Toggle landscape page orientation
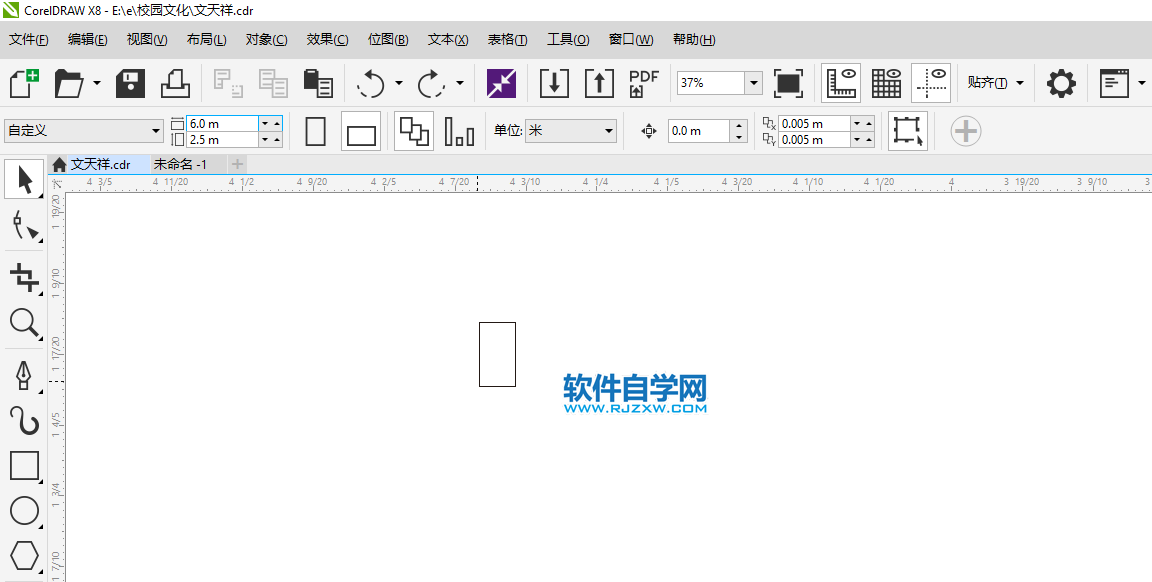The width and height of the screenshot is (1152, 582). (x=361, y=131)
